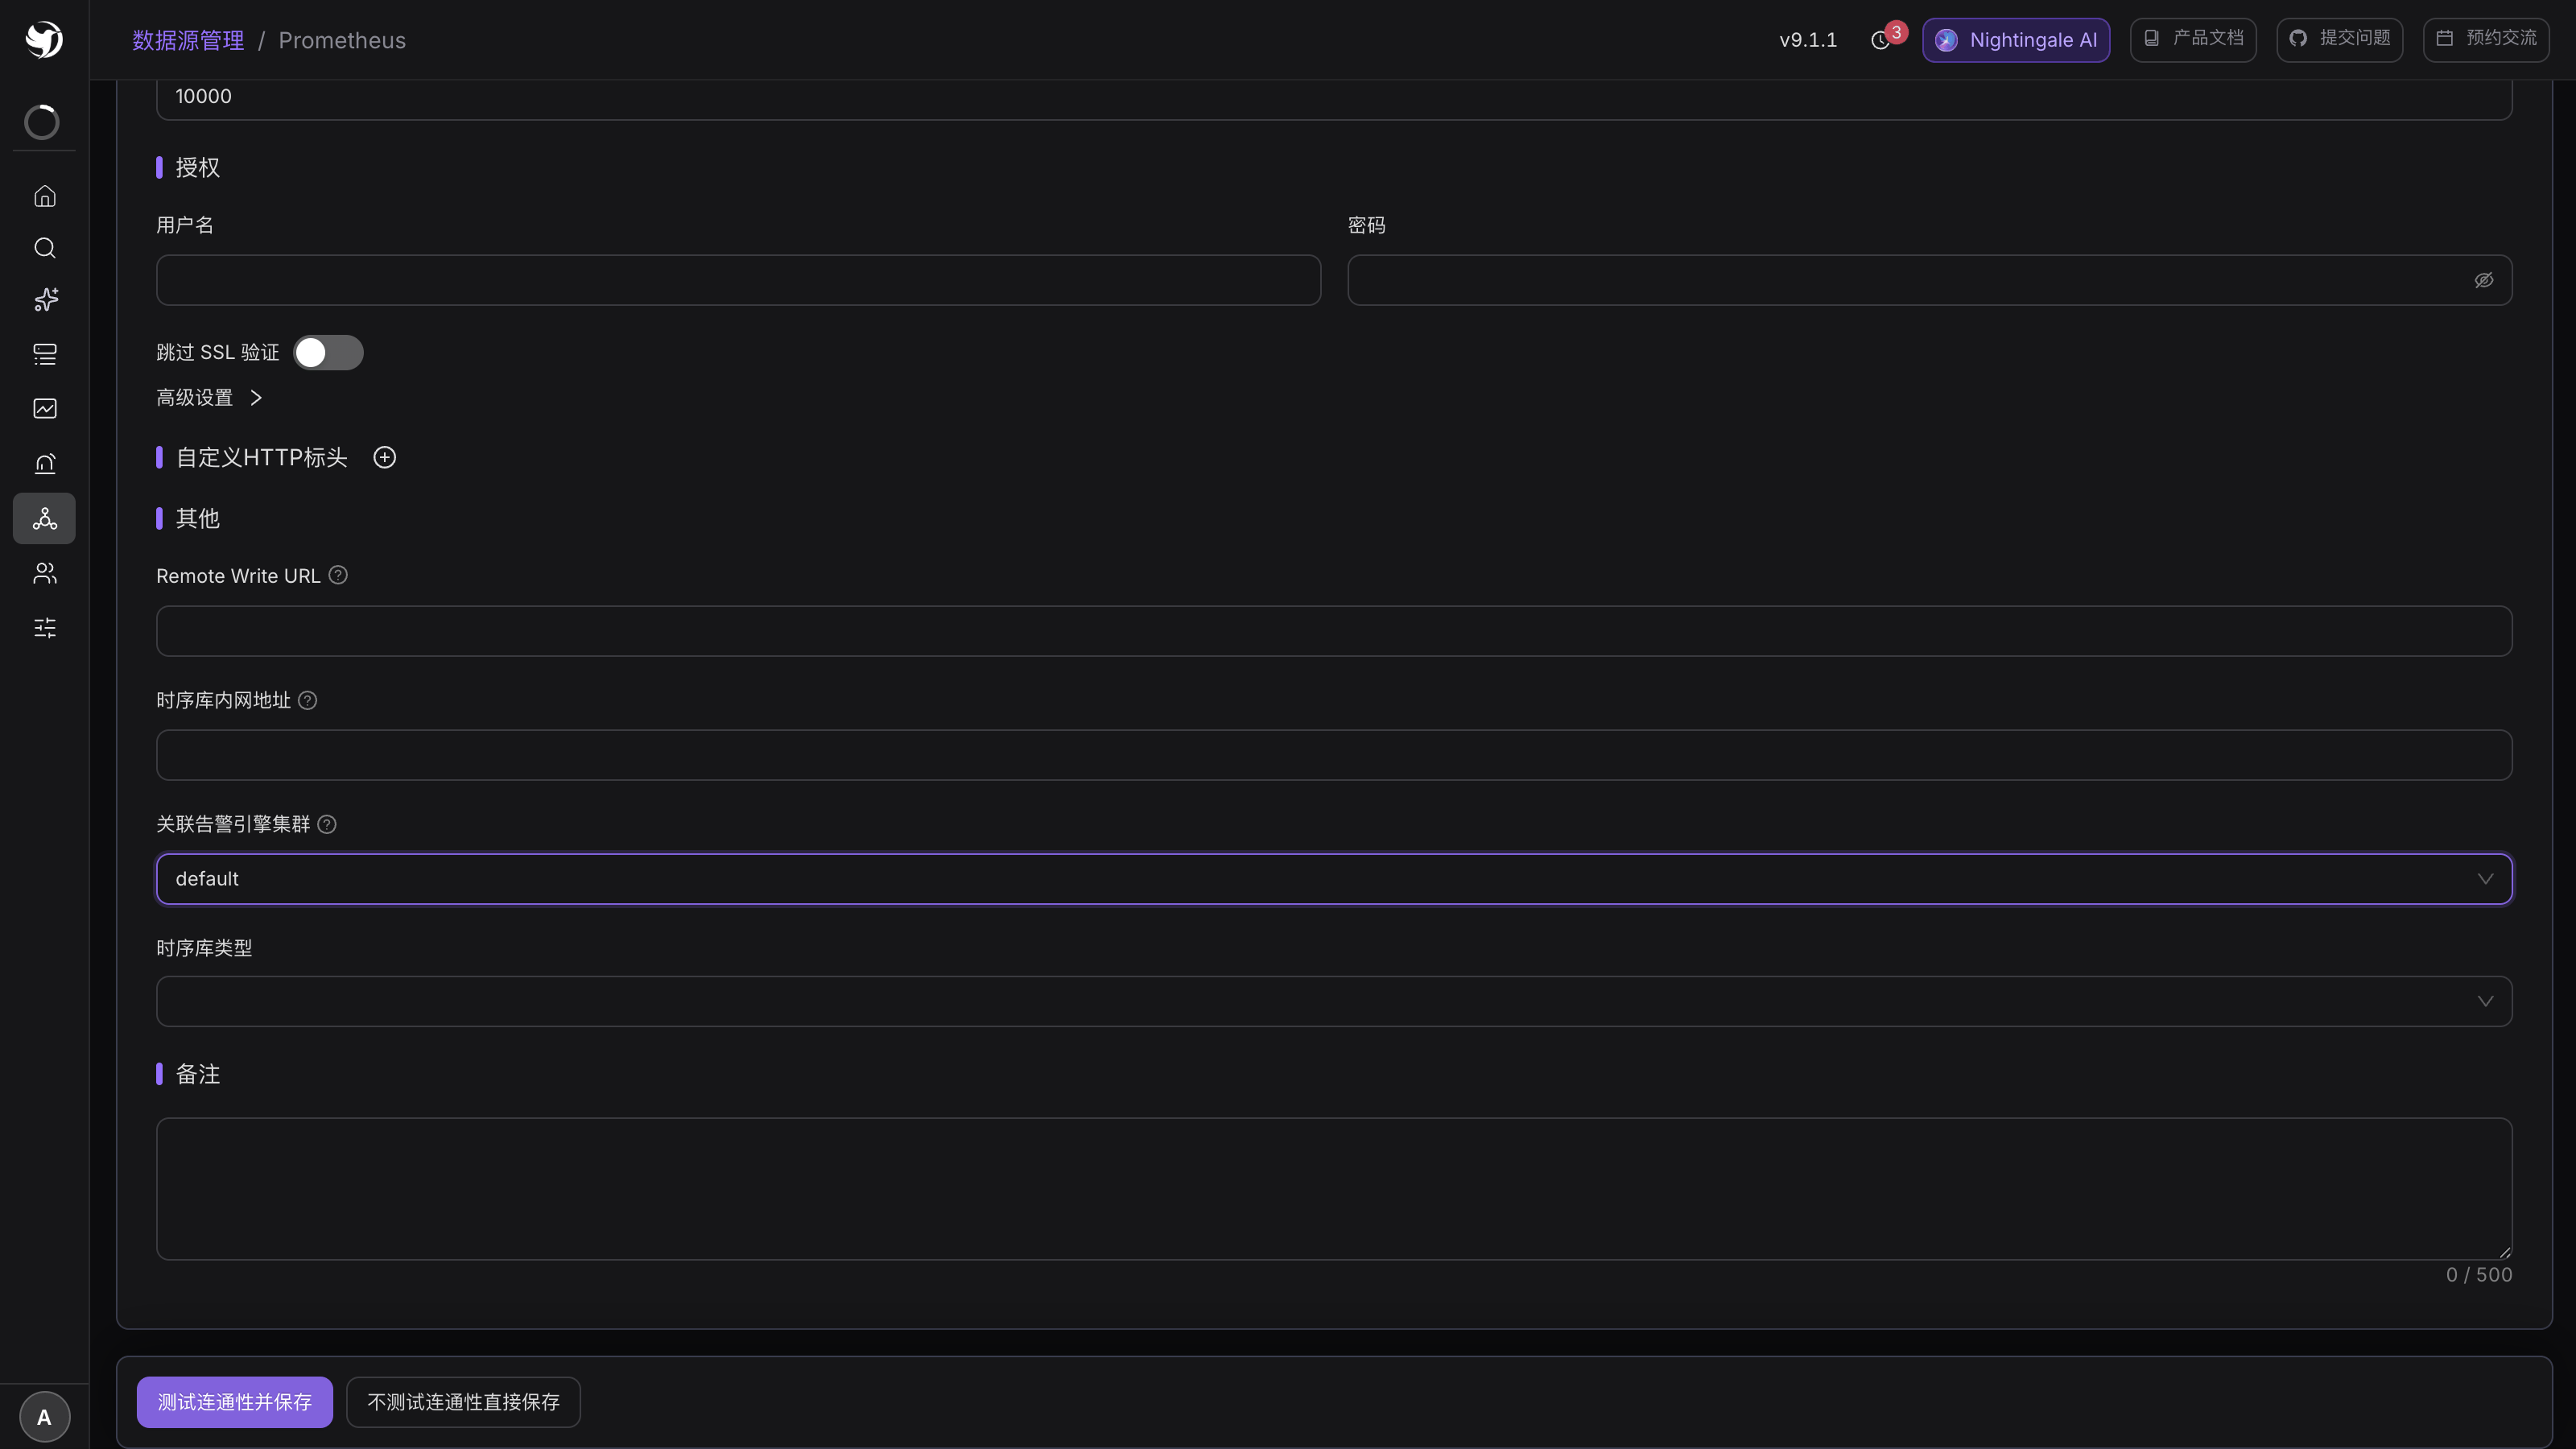The width and height of the screenshot is (2576, 1449).
Task: Open the 产品文档 top menu item
Action: (x=2193, y=39)
